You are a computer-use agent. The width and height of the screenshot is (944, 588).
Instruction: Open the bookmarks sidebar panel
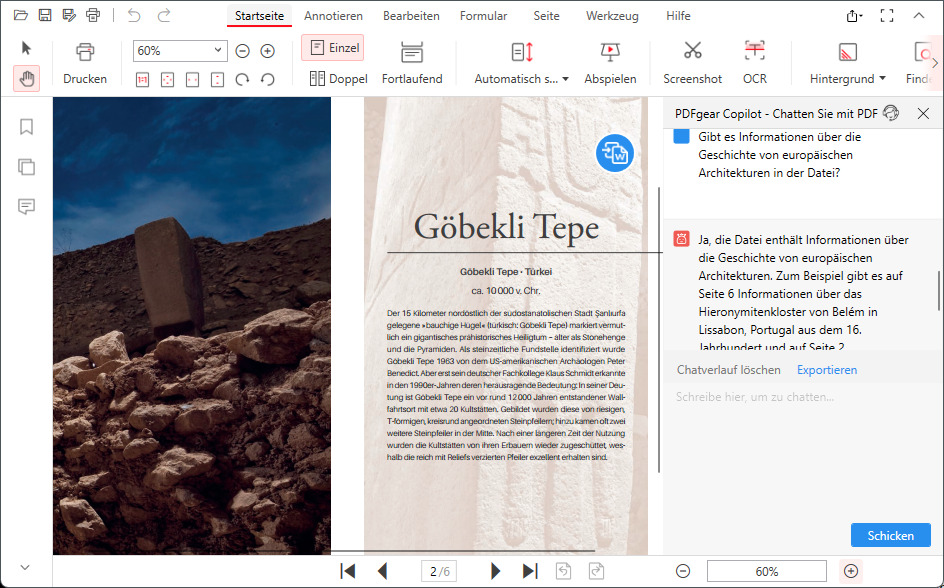click(x=26, y=127)
